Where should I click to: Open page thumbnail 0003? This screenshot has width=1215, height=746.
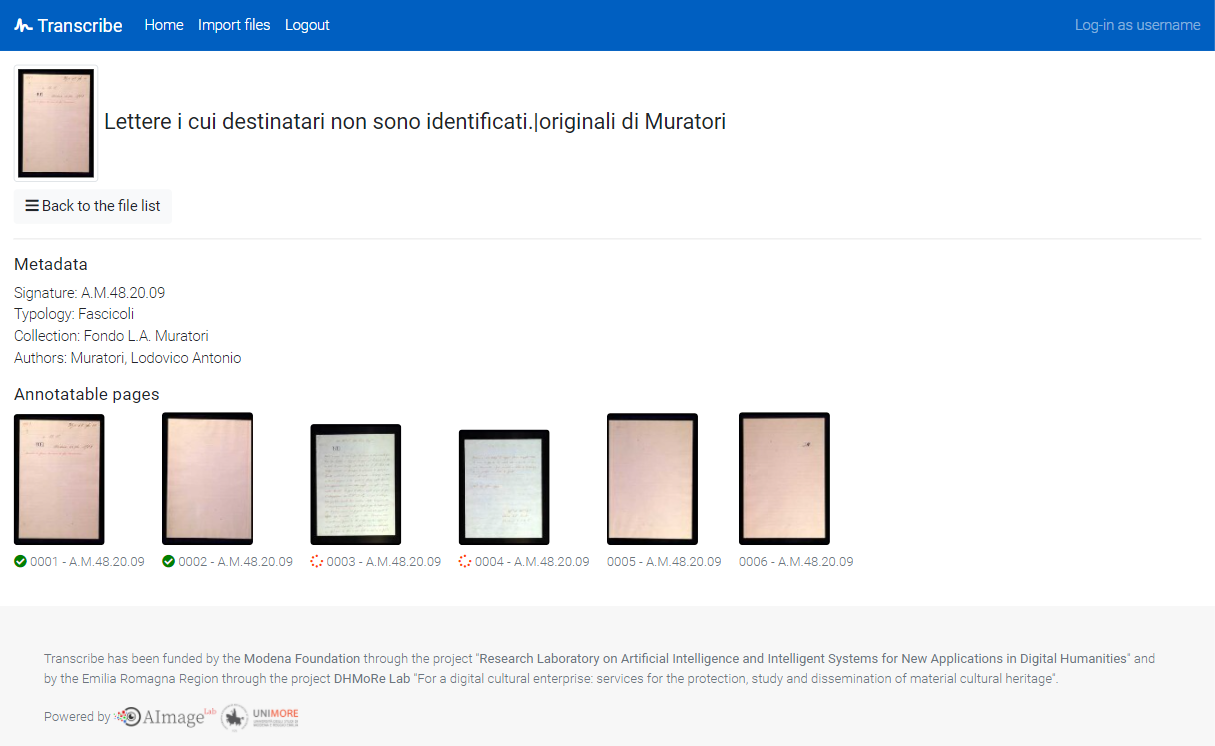[x=356, y=484]
